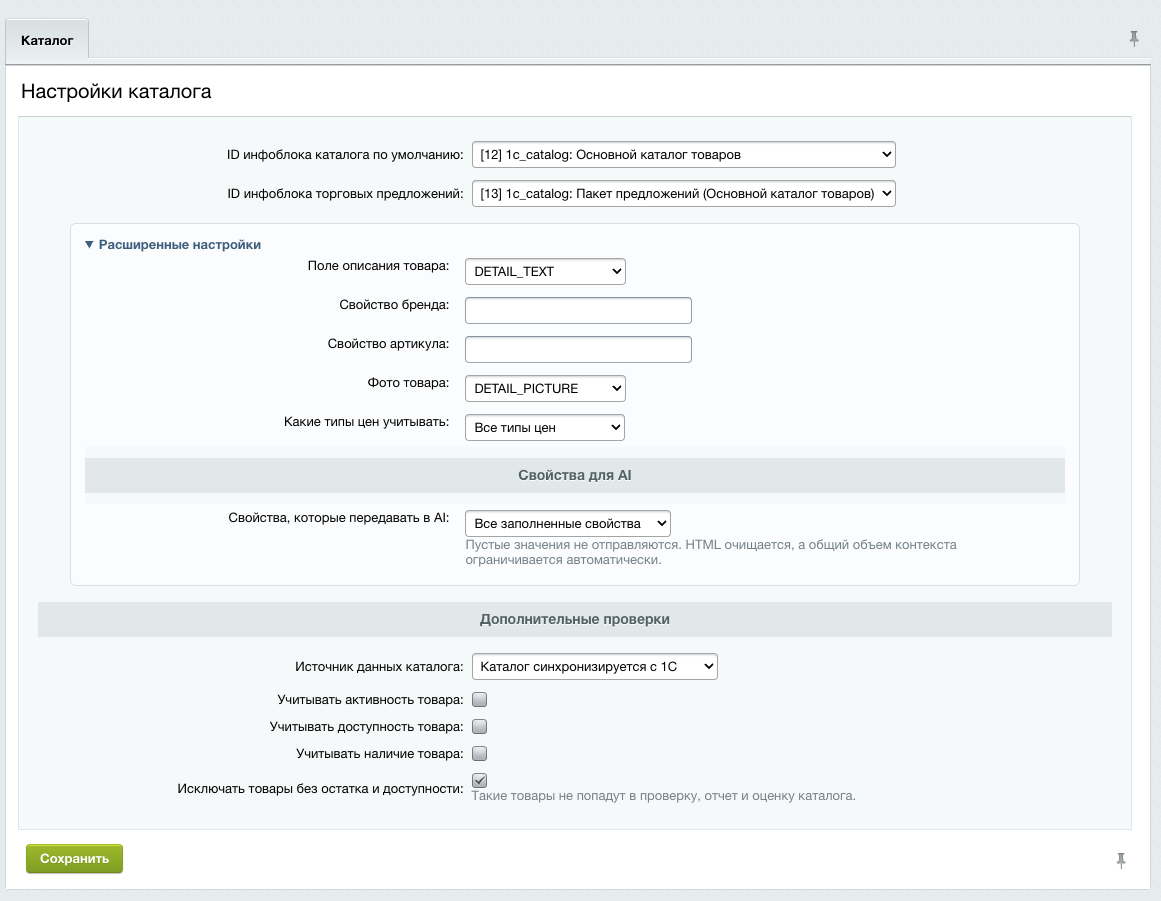This screenshot has height=901, width=1161.
Task: Open Поле описания товара DETAIL_TEXT dropdown
Action: [545, 272]
